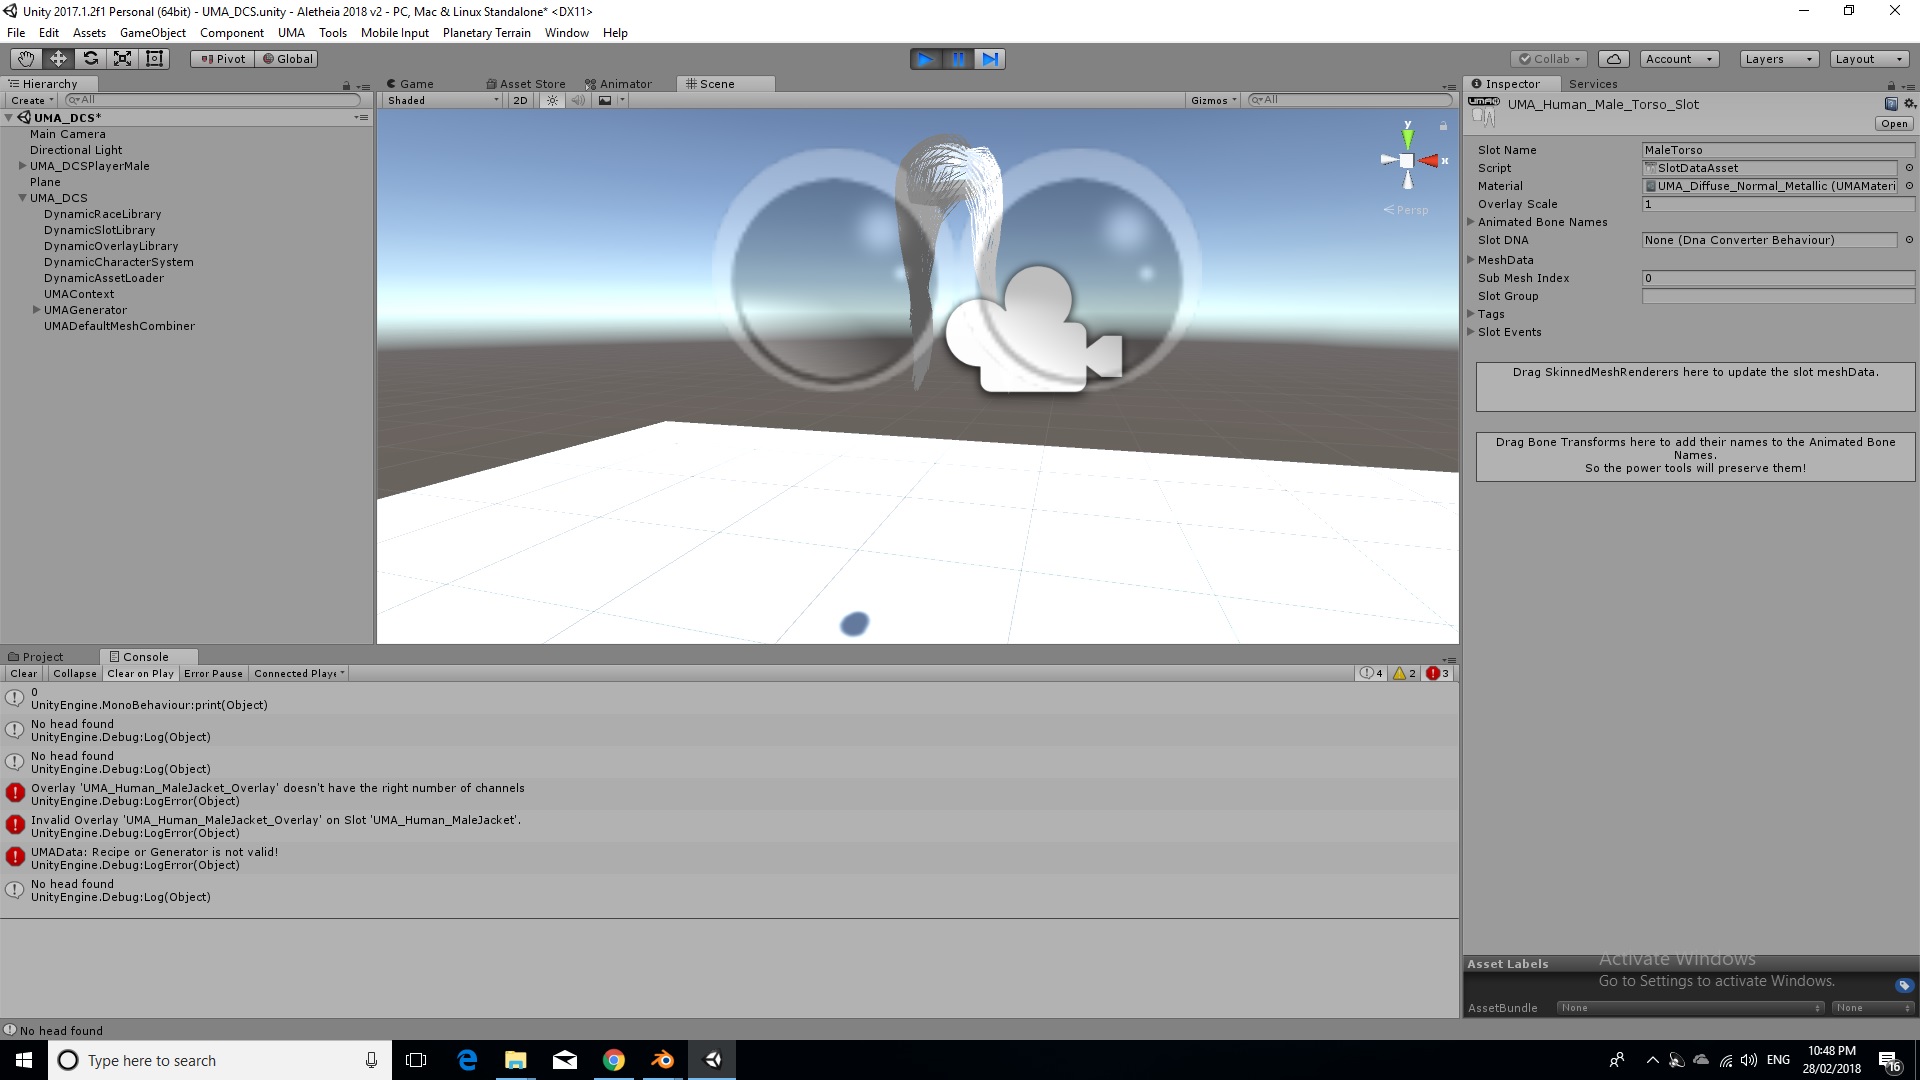This screenshot has height=1080, width=1920.
Task: Click the Overlay Scale value field
Action: [1778, 204]
